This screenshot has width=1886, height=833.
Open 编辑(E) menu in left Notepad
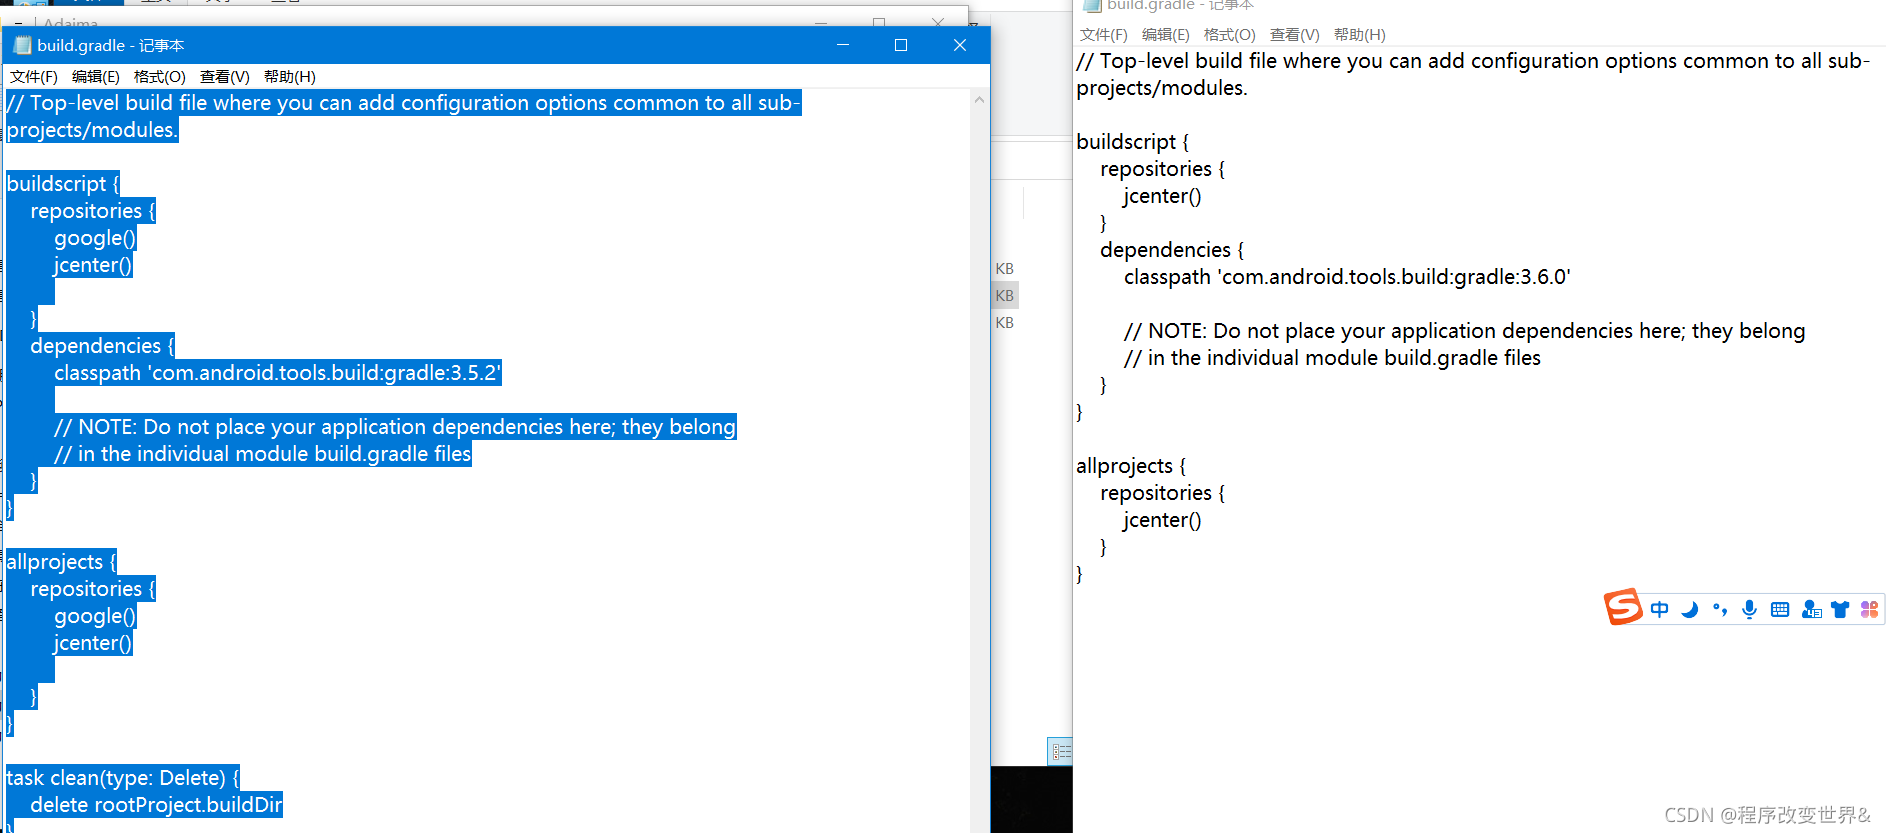(x=95, y=77)
